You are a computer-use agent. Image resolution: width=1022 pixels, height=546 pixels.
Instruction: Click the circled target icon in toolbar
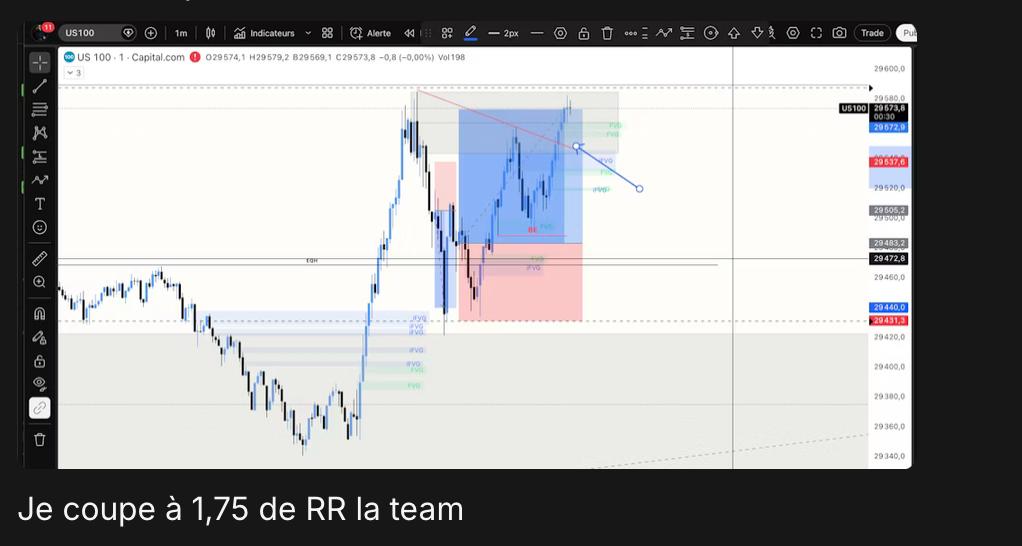coord(711,33)
